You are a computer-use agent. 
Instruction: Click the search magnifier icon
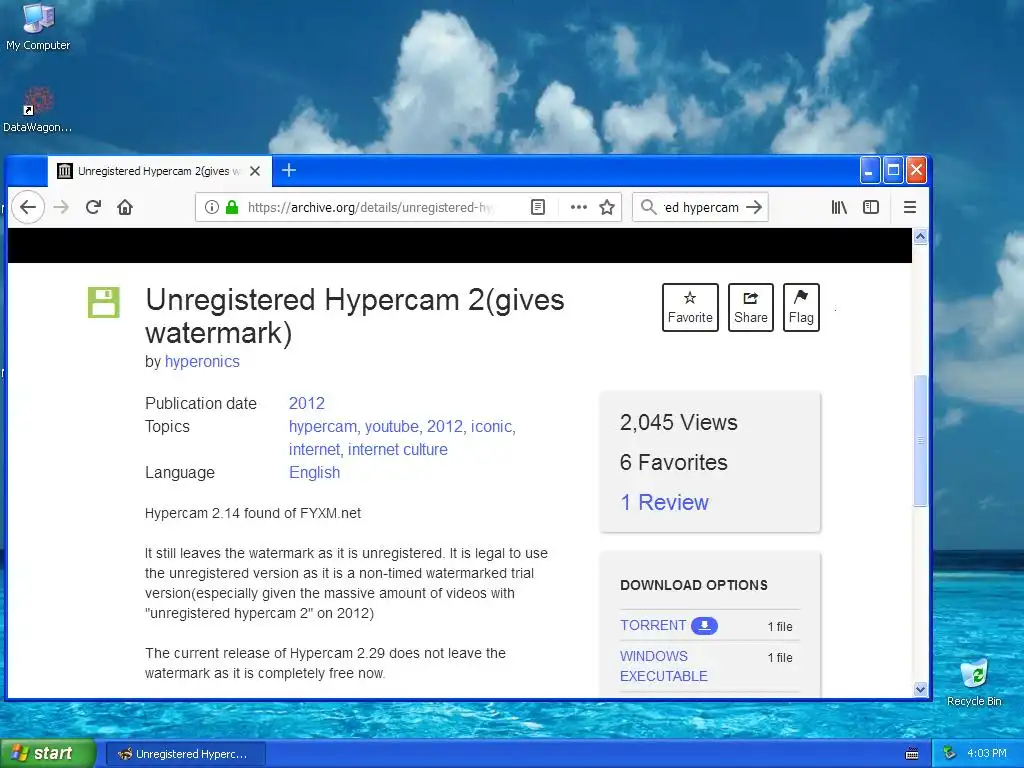pos(648,207)
